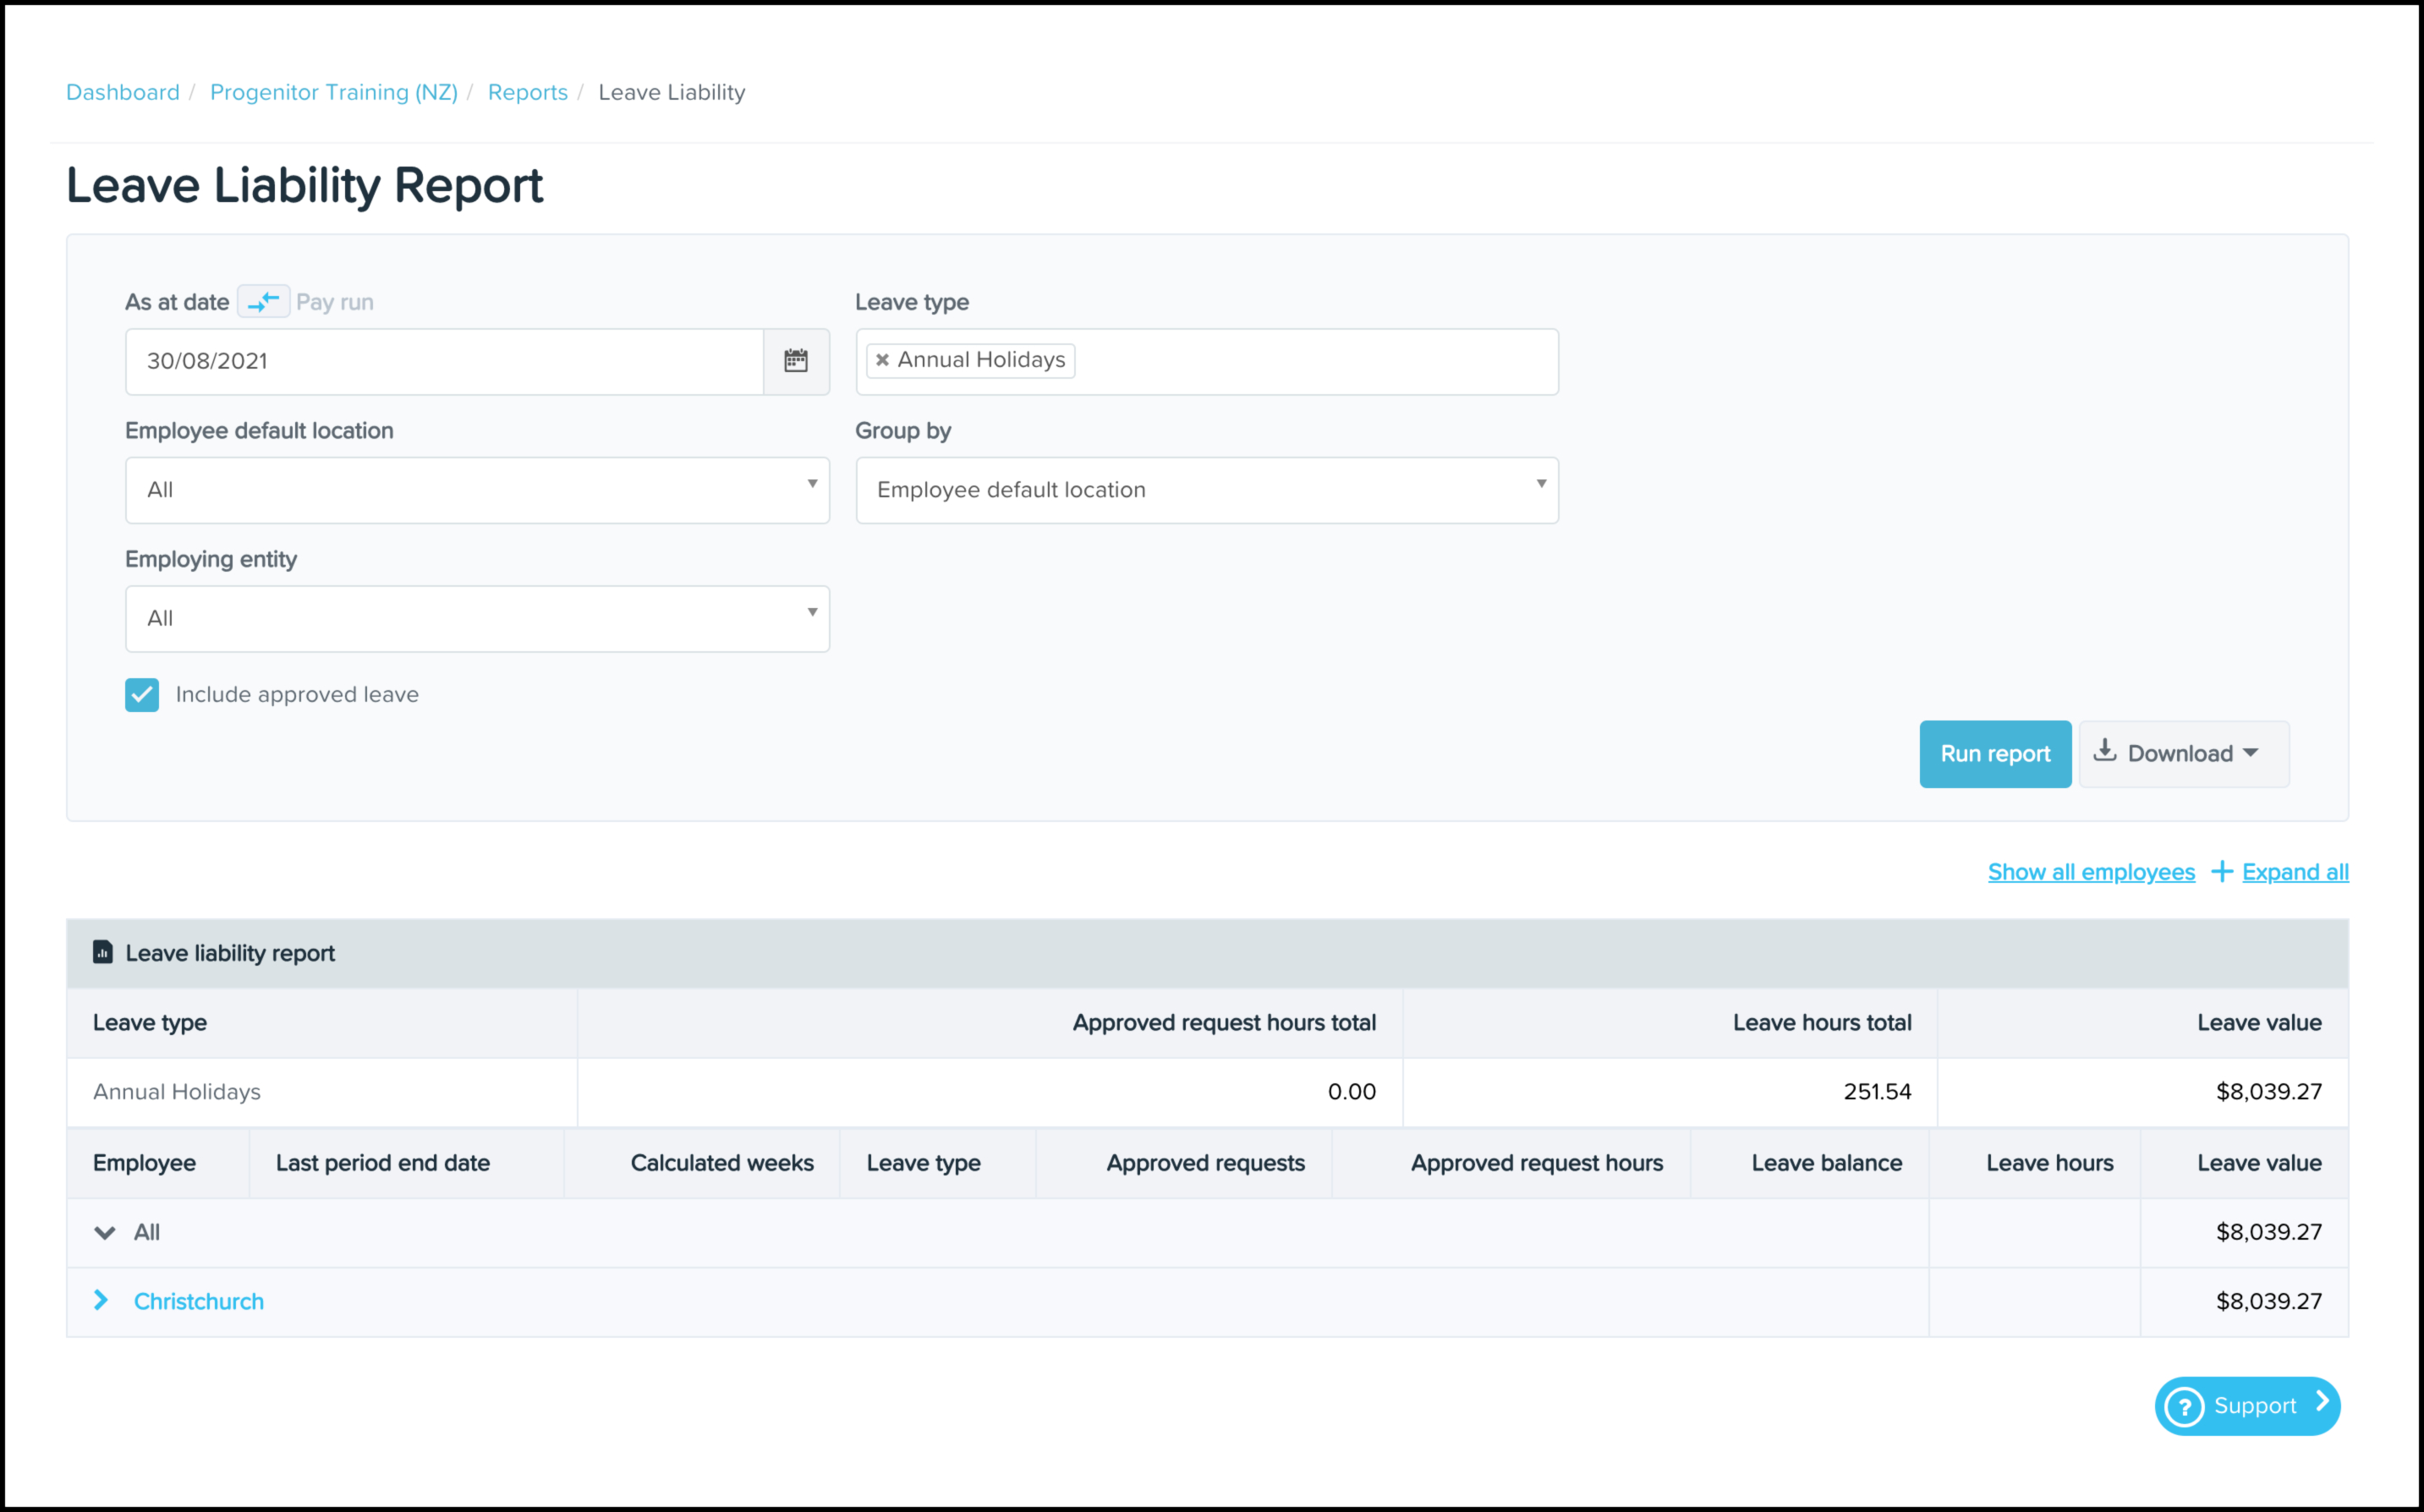
Task: Click inside the Leave type field
Action: click(1207, 361)
